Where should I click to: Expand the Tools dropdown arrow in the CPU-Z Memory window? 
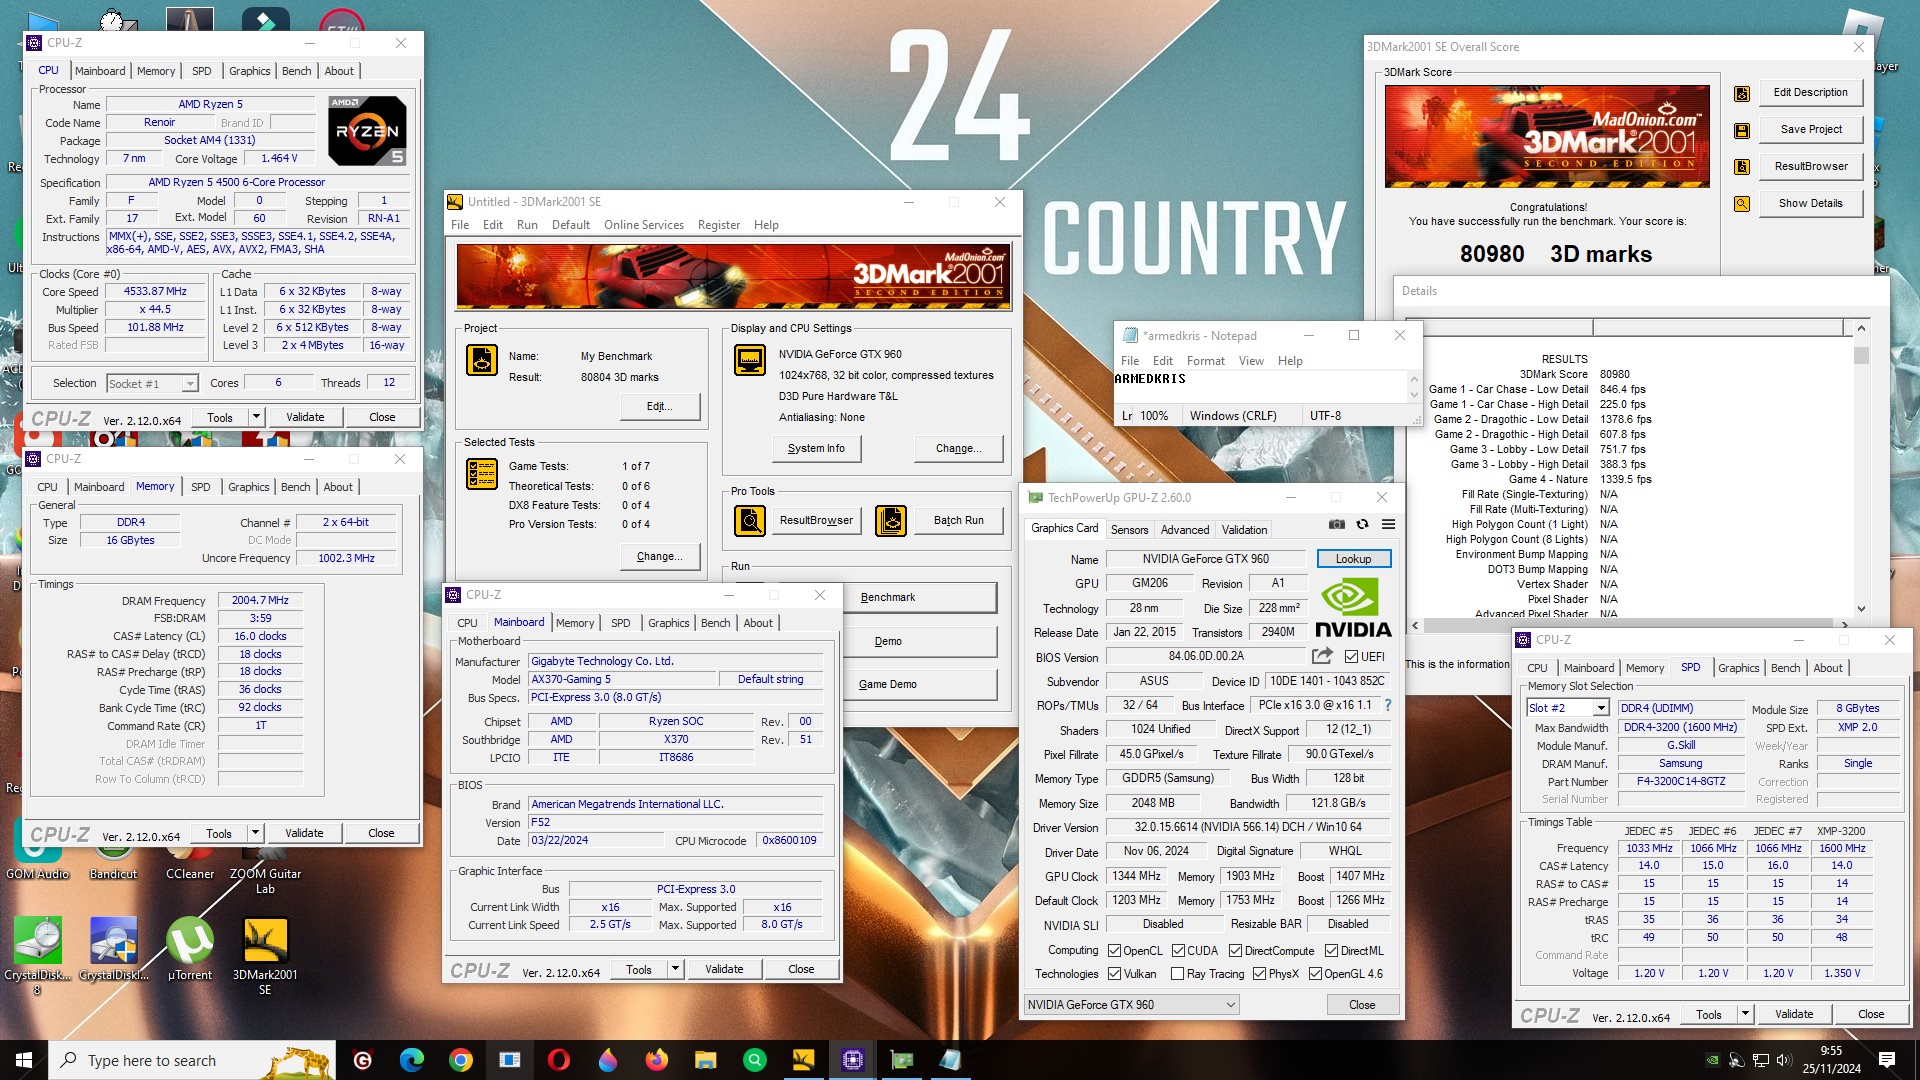pos(255,833)
